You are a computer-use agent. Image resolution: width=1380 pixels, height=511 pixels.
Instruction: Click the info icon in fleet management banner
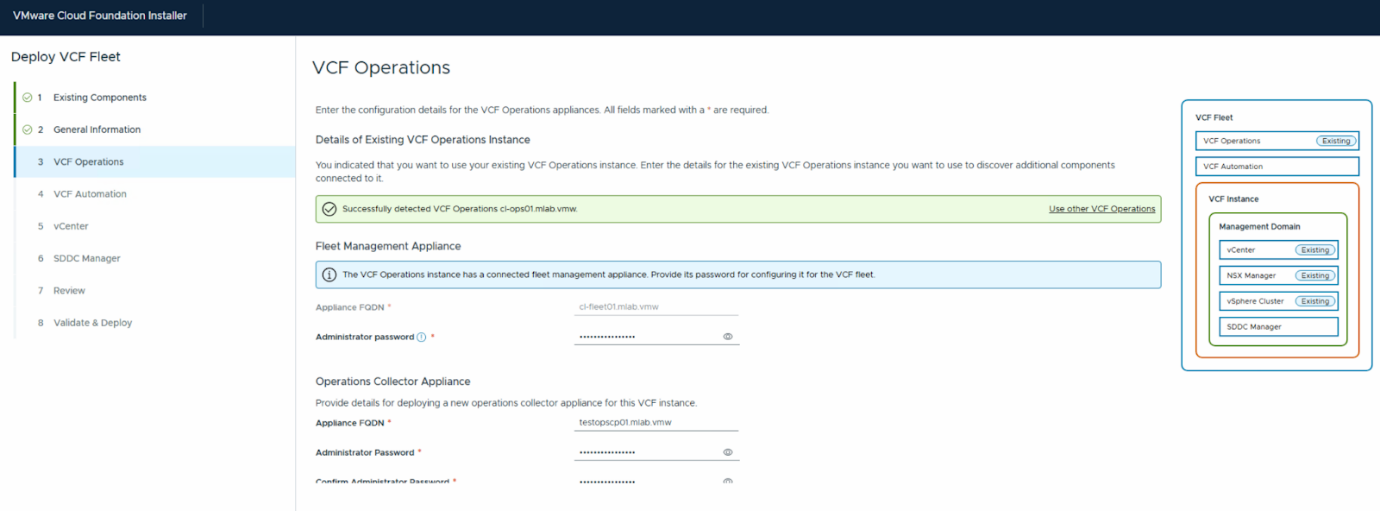click(329, 275)
